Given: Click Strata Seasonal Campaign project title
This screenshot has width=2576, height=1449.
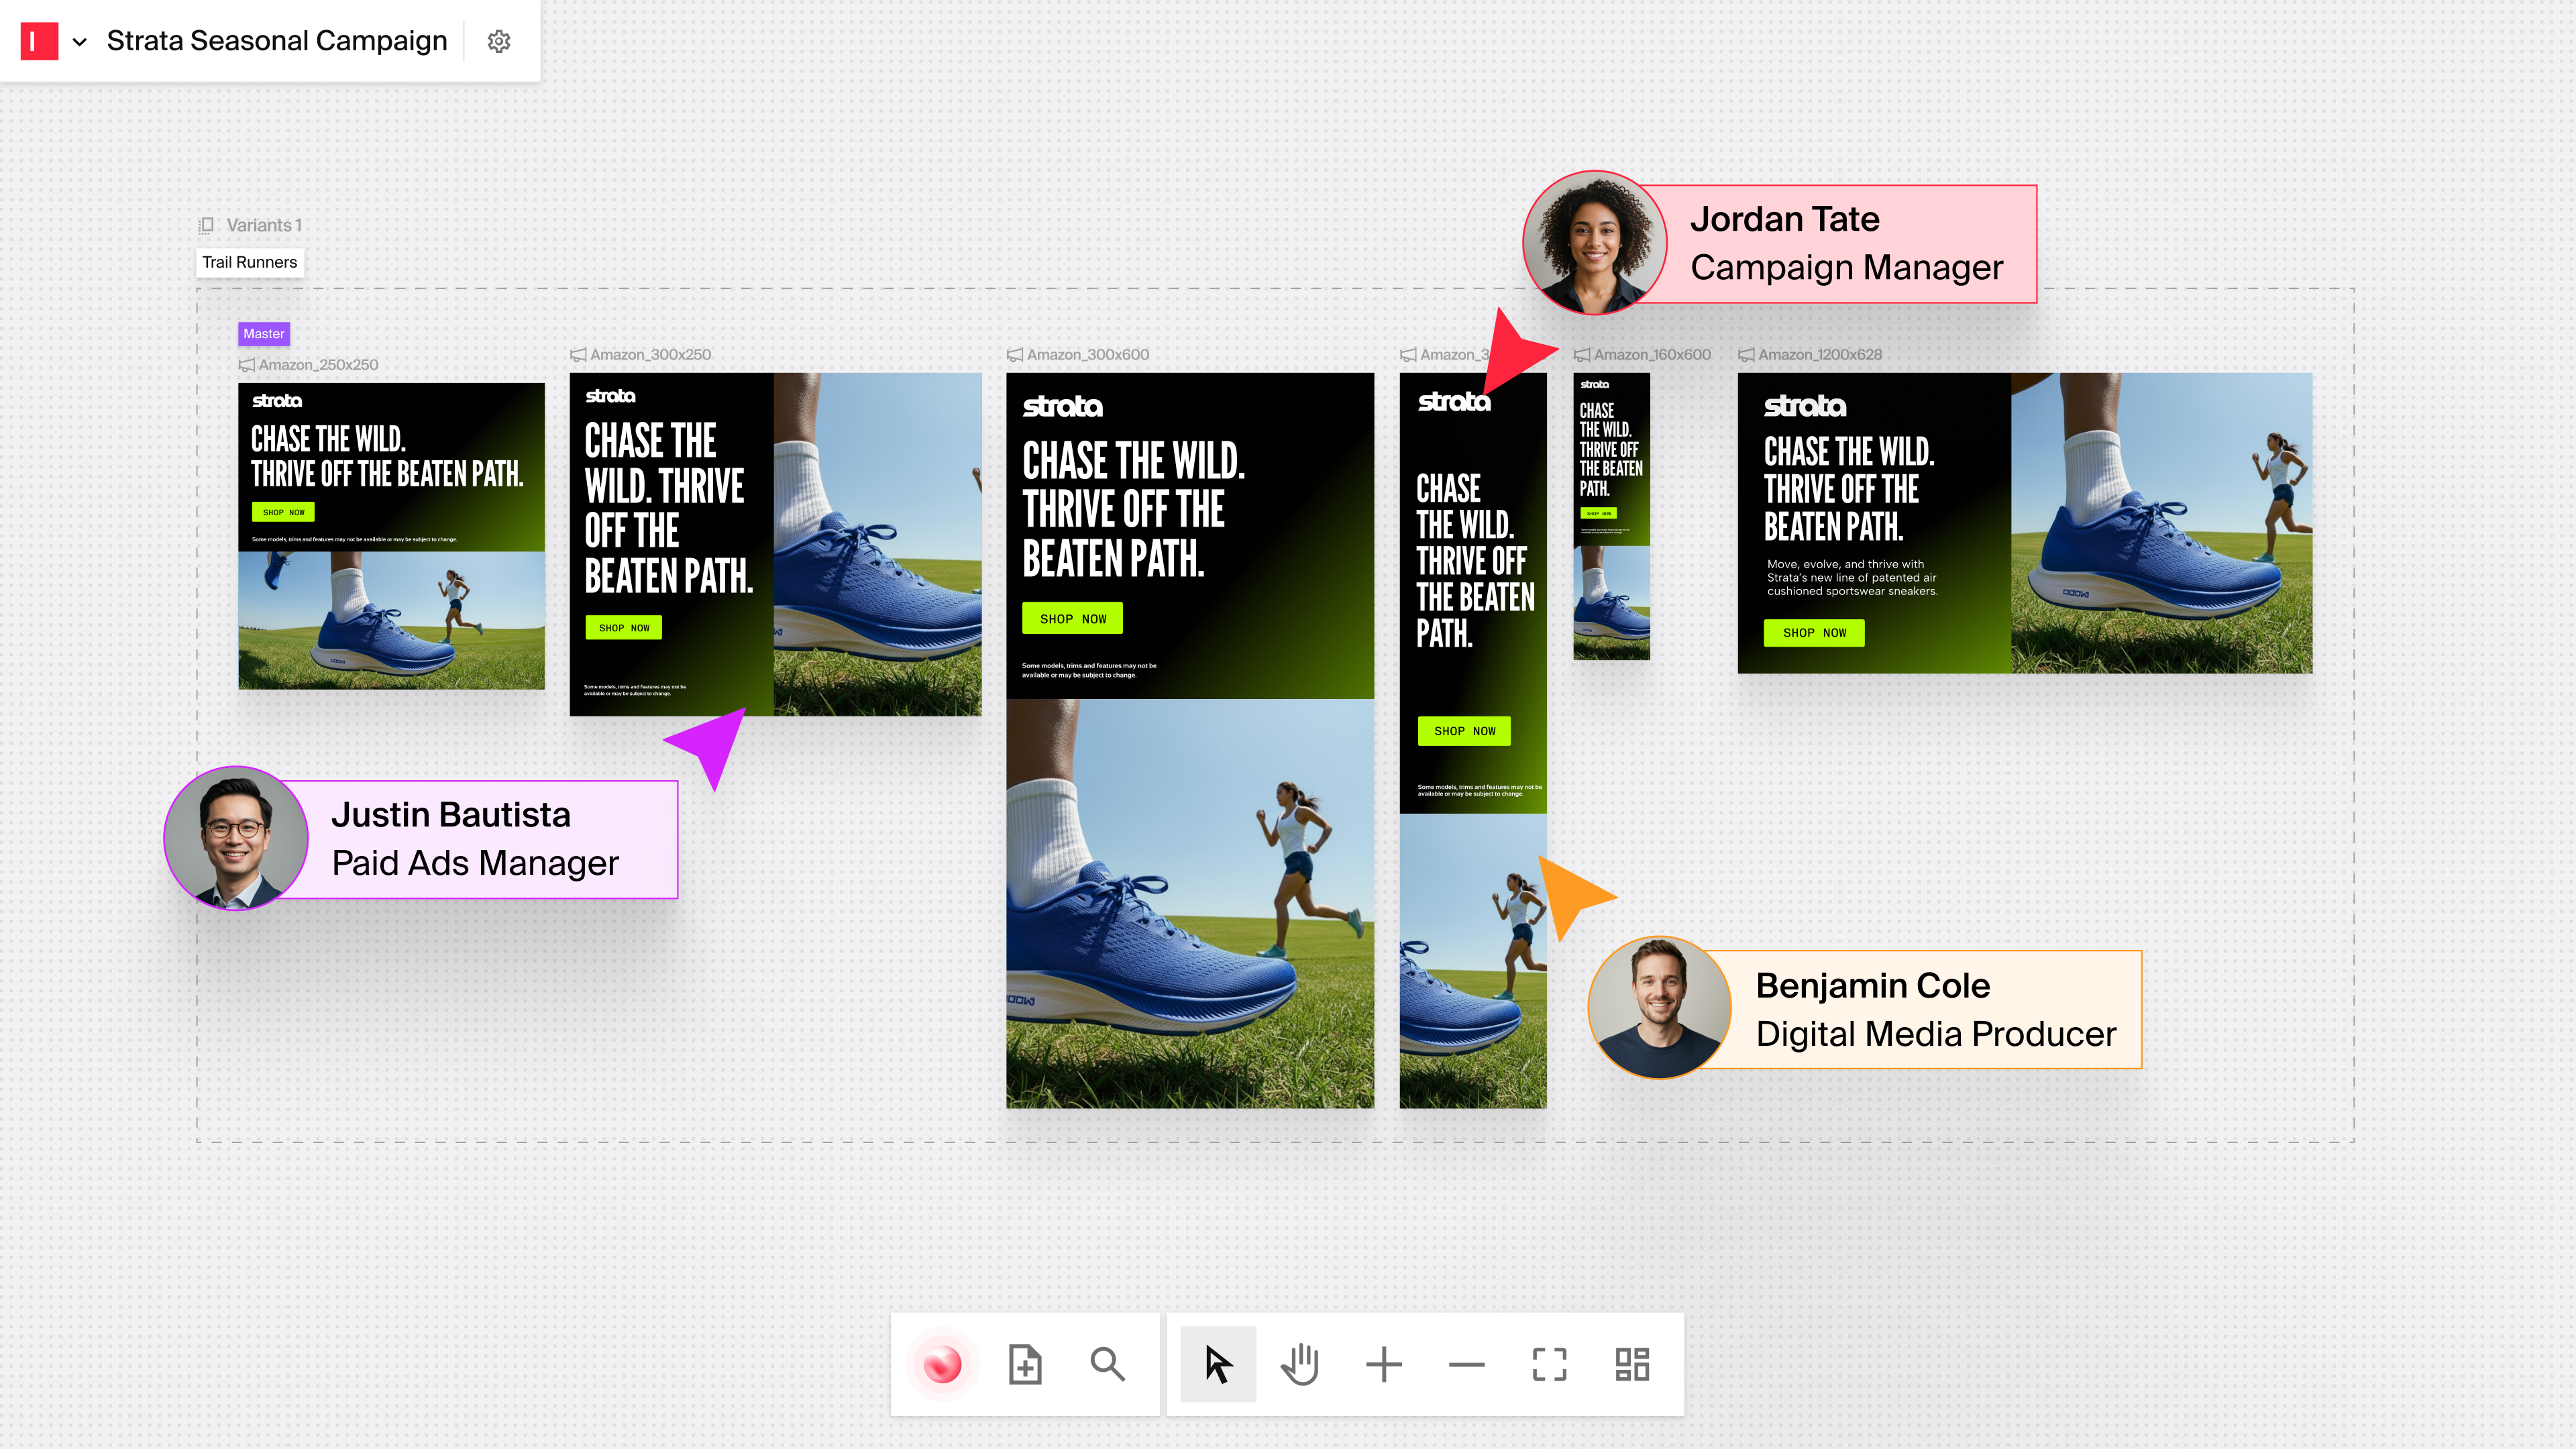Looking at the screenshot, I should [x=277, y=41].
